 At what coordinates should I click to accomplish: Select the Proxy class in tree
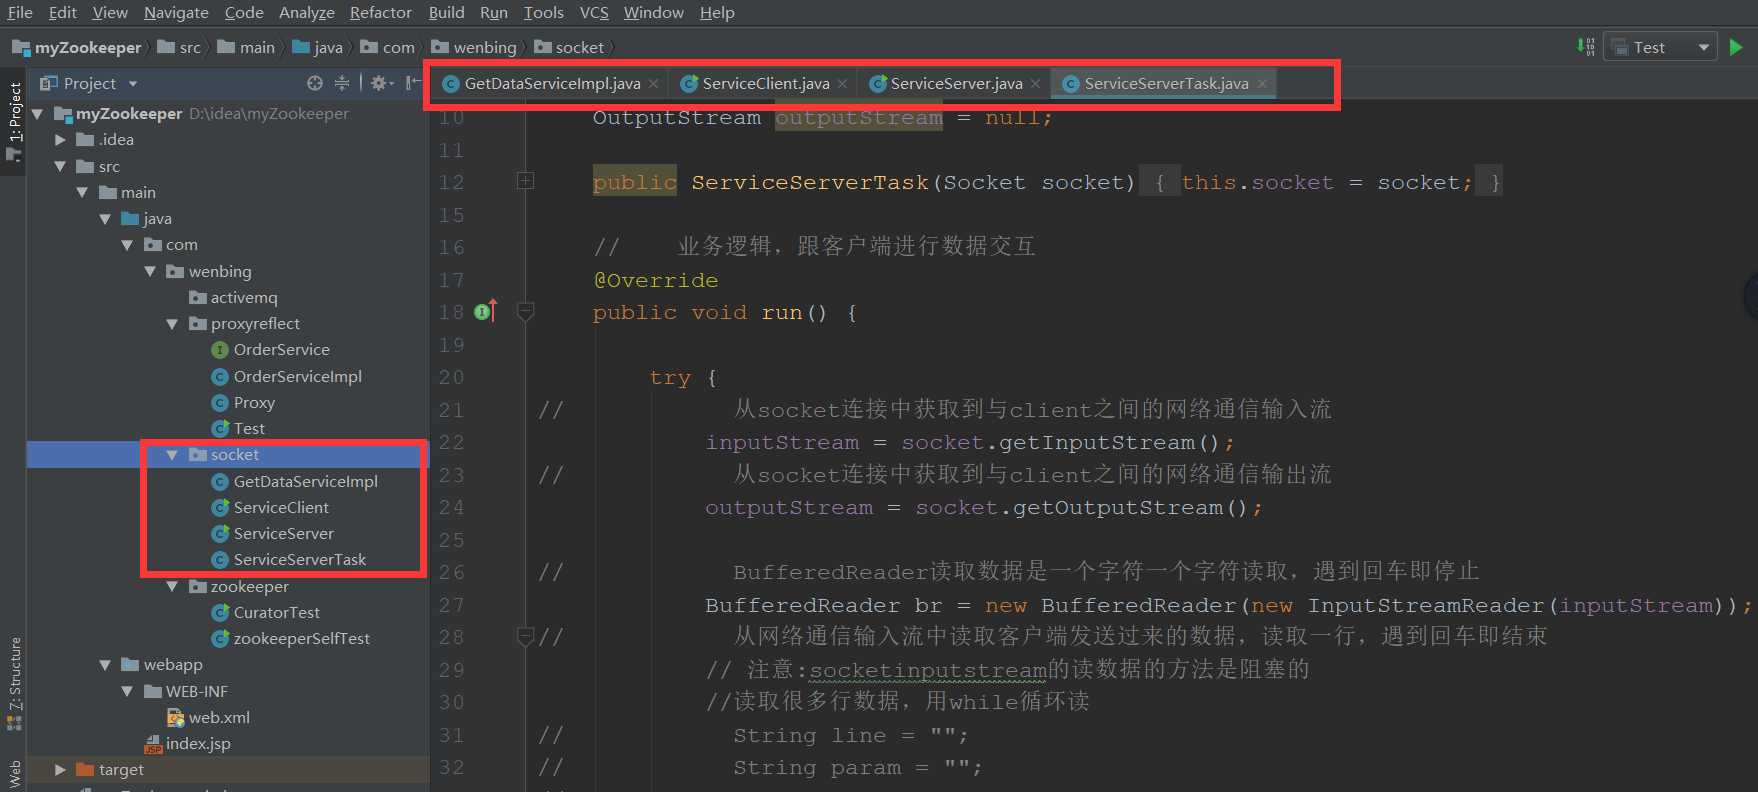[x=243, y=402]
